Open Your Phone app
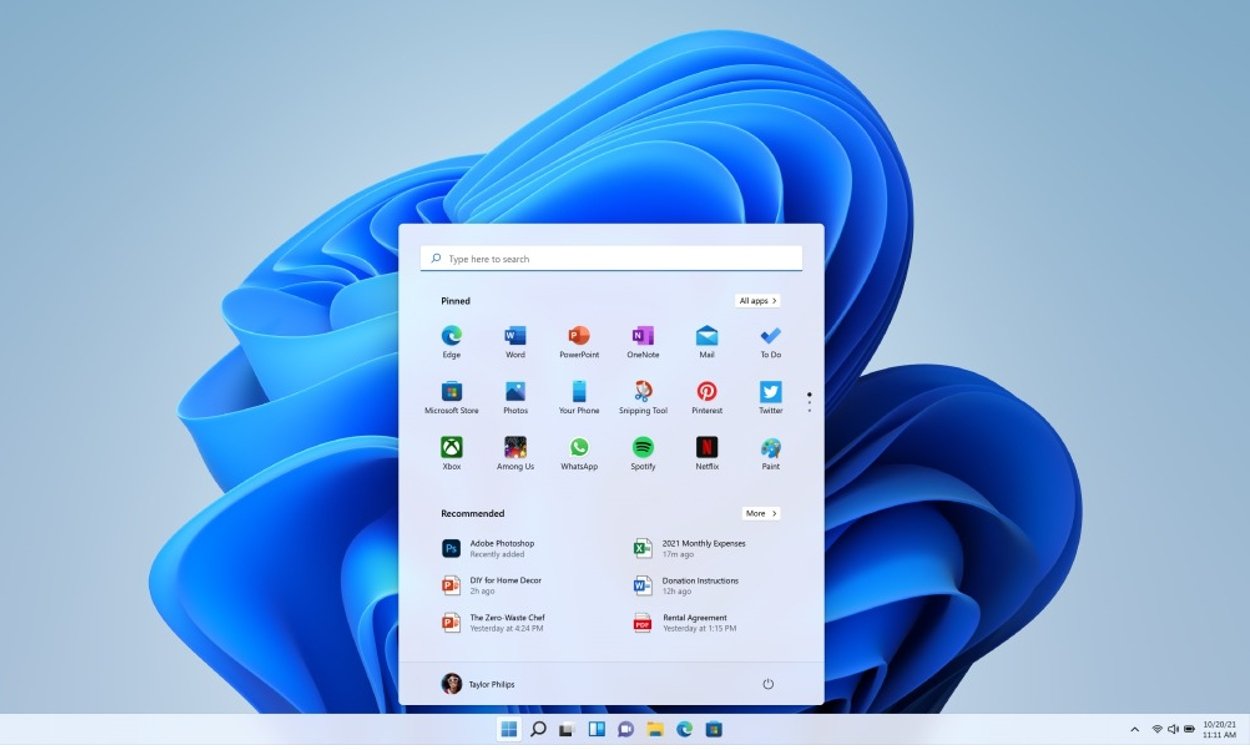The image size is (1250, 750). point(579,398)
